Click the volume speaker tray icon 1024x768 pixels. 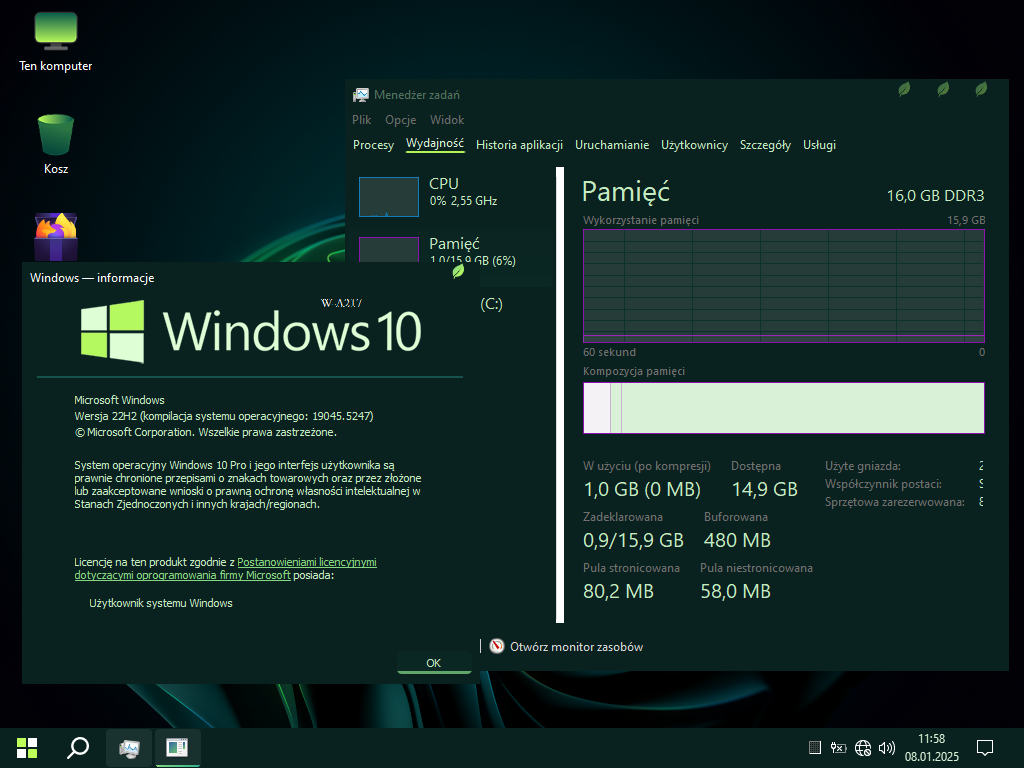(x=886, y=747)
